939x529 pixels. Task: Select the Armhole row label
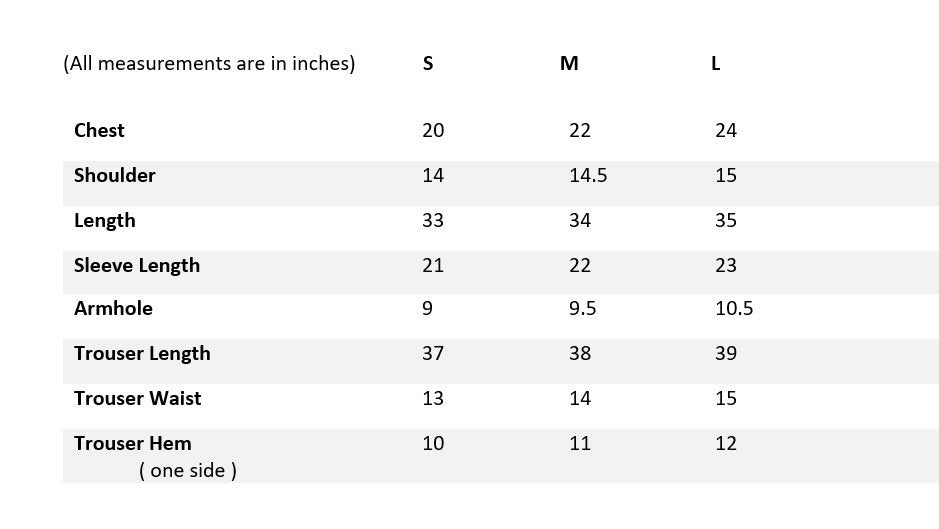(113, 309)
